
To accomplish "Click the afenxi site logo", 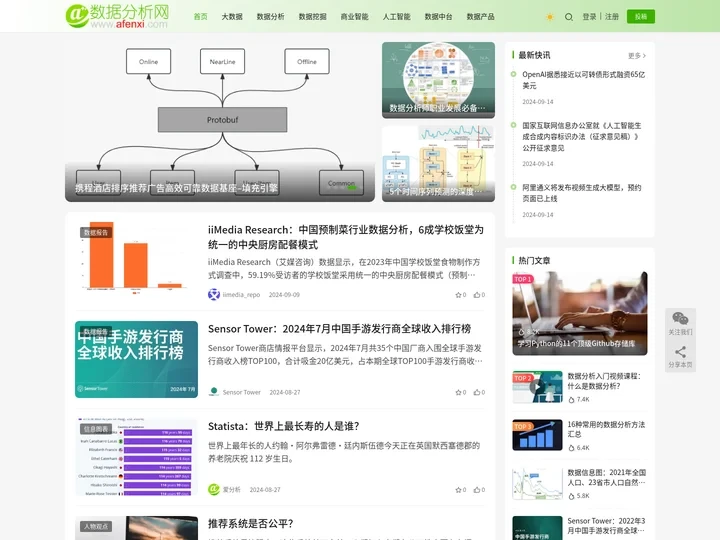I will coord(117,16).
